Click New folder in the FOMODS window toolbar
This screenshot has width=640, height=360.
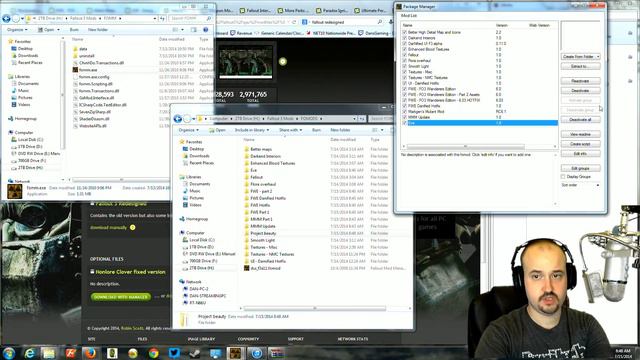click(x=340, y=130)
